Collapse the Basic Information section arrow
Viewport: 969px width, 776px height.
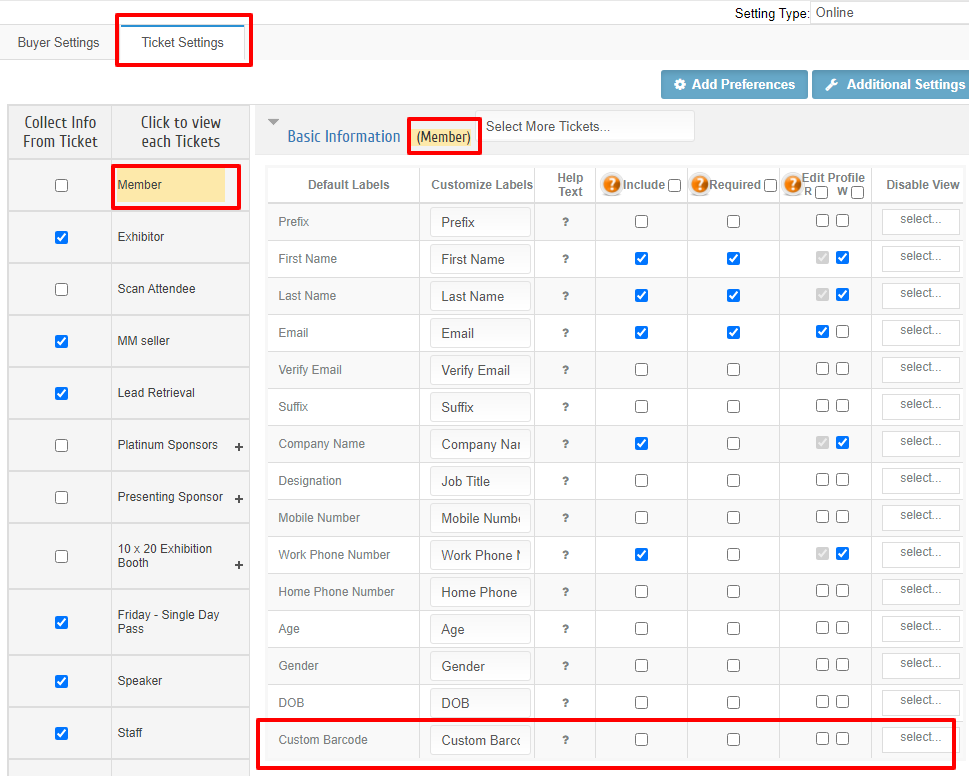[273, 122]
